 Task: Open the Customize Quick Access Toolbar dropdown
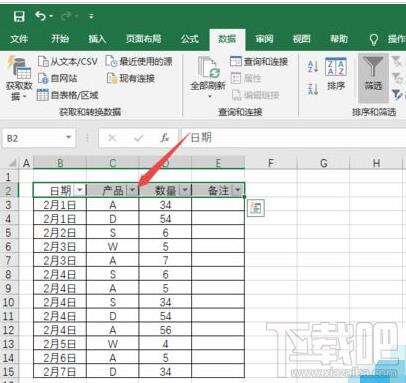point(91,16)
